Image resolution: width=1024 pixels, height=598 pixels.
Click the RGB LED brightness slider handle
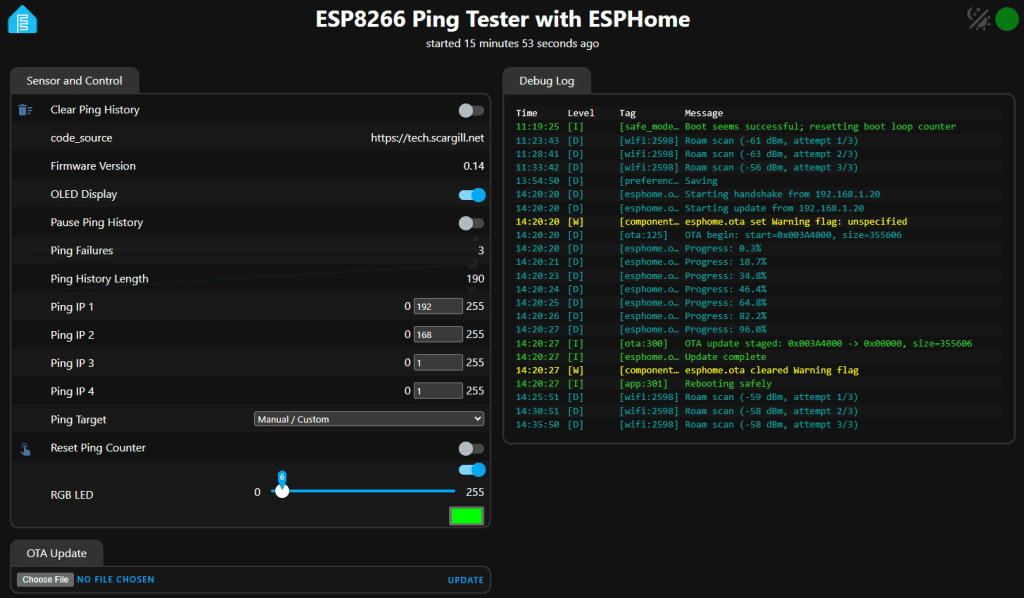pyautogui.click(x=282, y=491)
